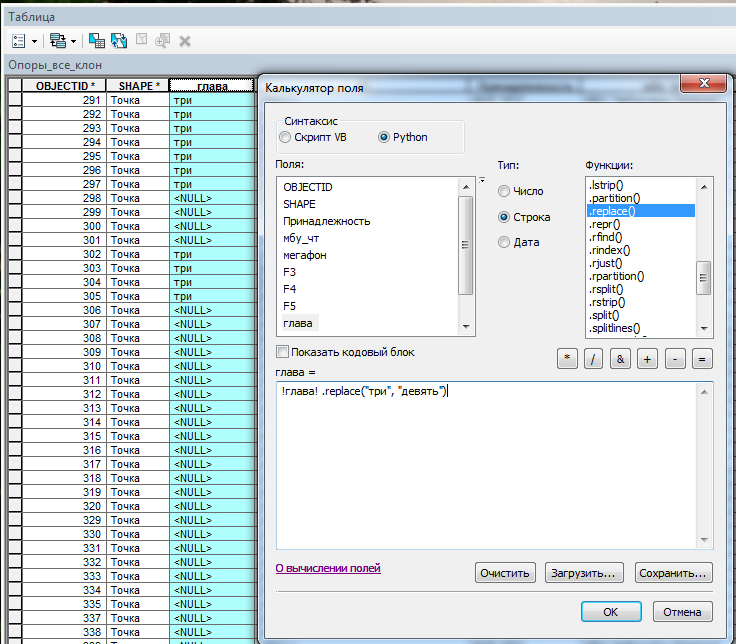736x644 pixels.
Task: Insert the division operator button
Action: pos(594,360)
